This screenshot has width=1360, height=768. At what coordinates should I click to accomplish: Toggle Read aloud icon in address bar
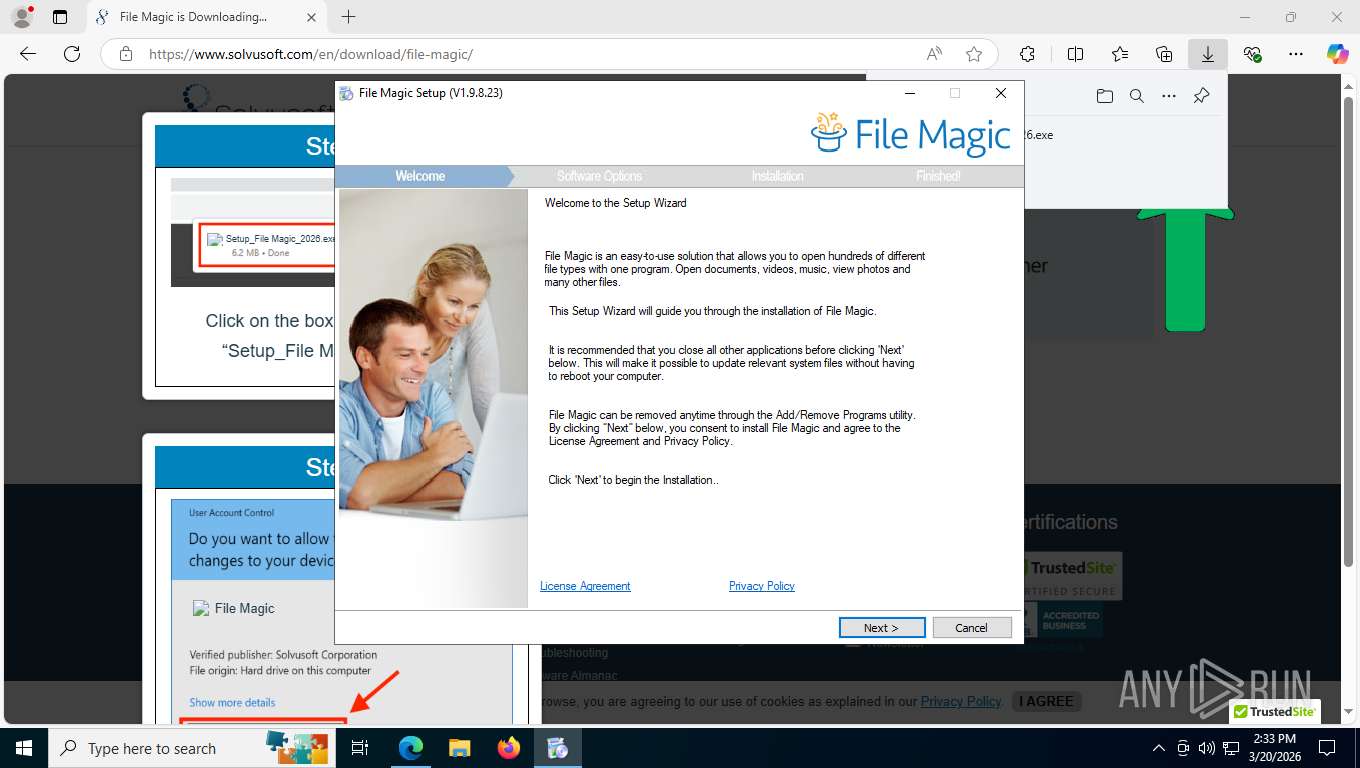[934, 54]
